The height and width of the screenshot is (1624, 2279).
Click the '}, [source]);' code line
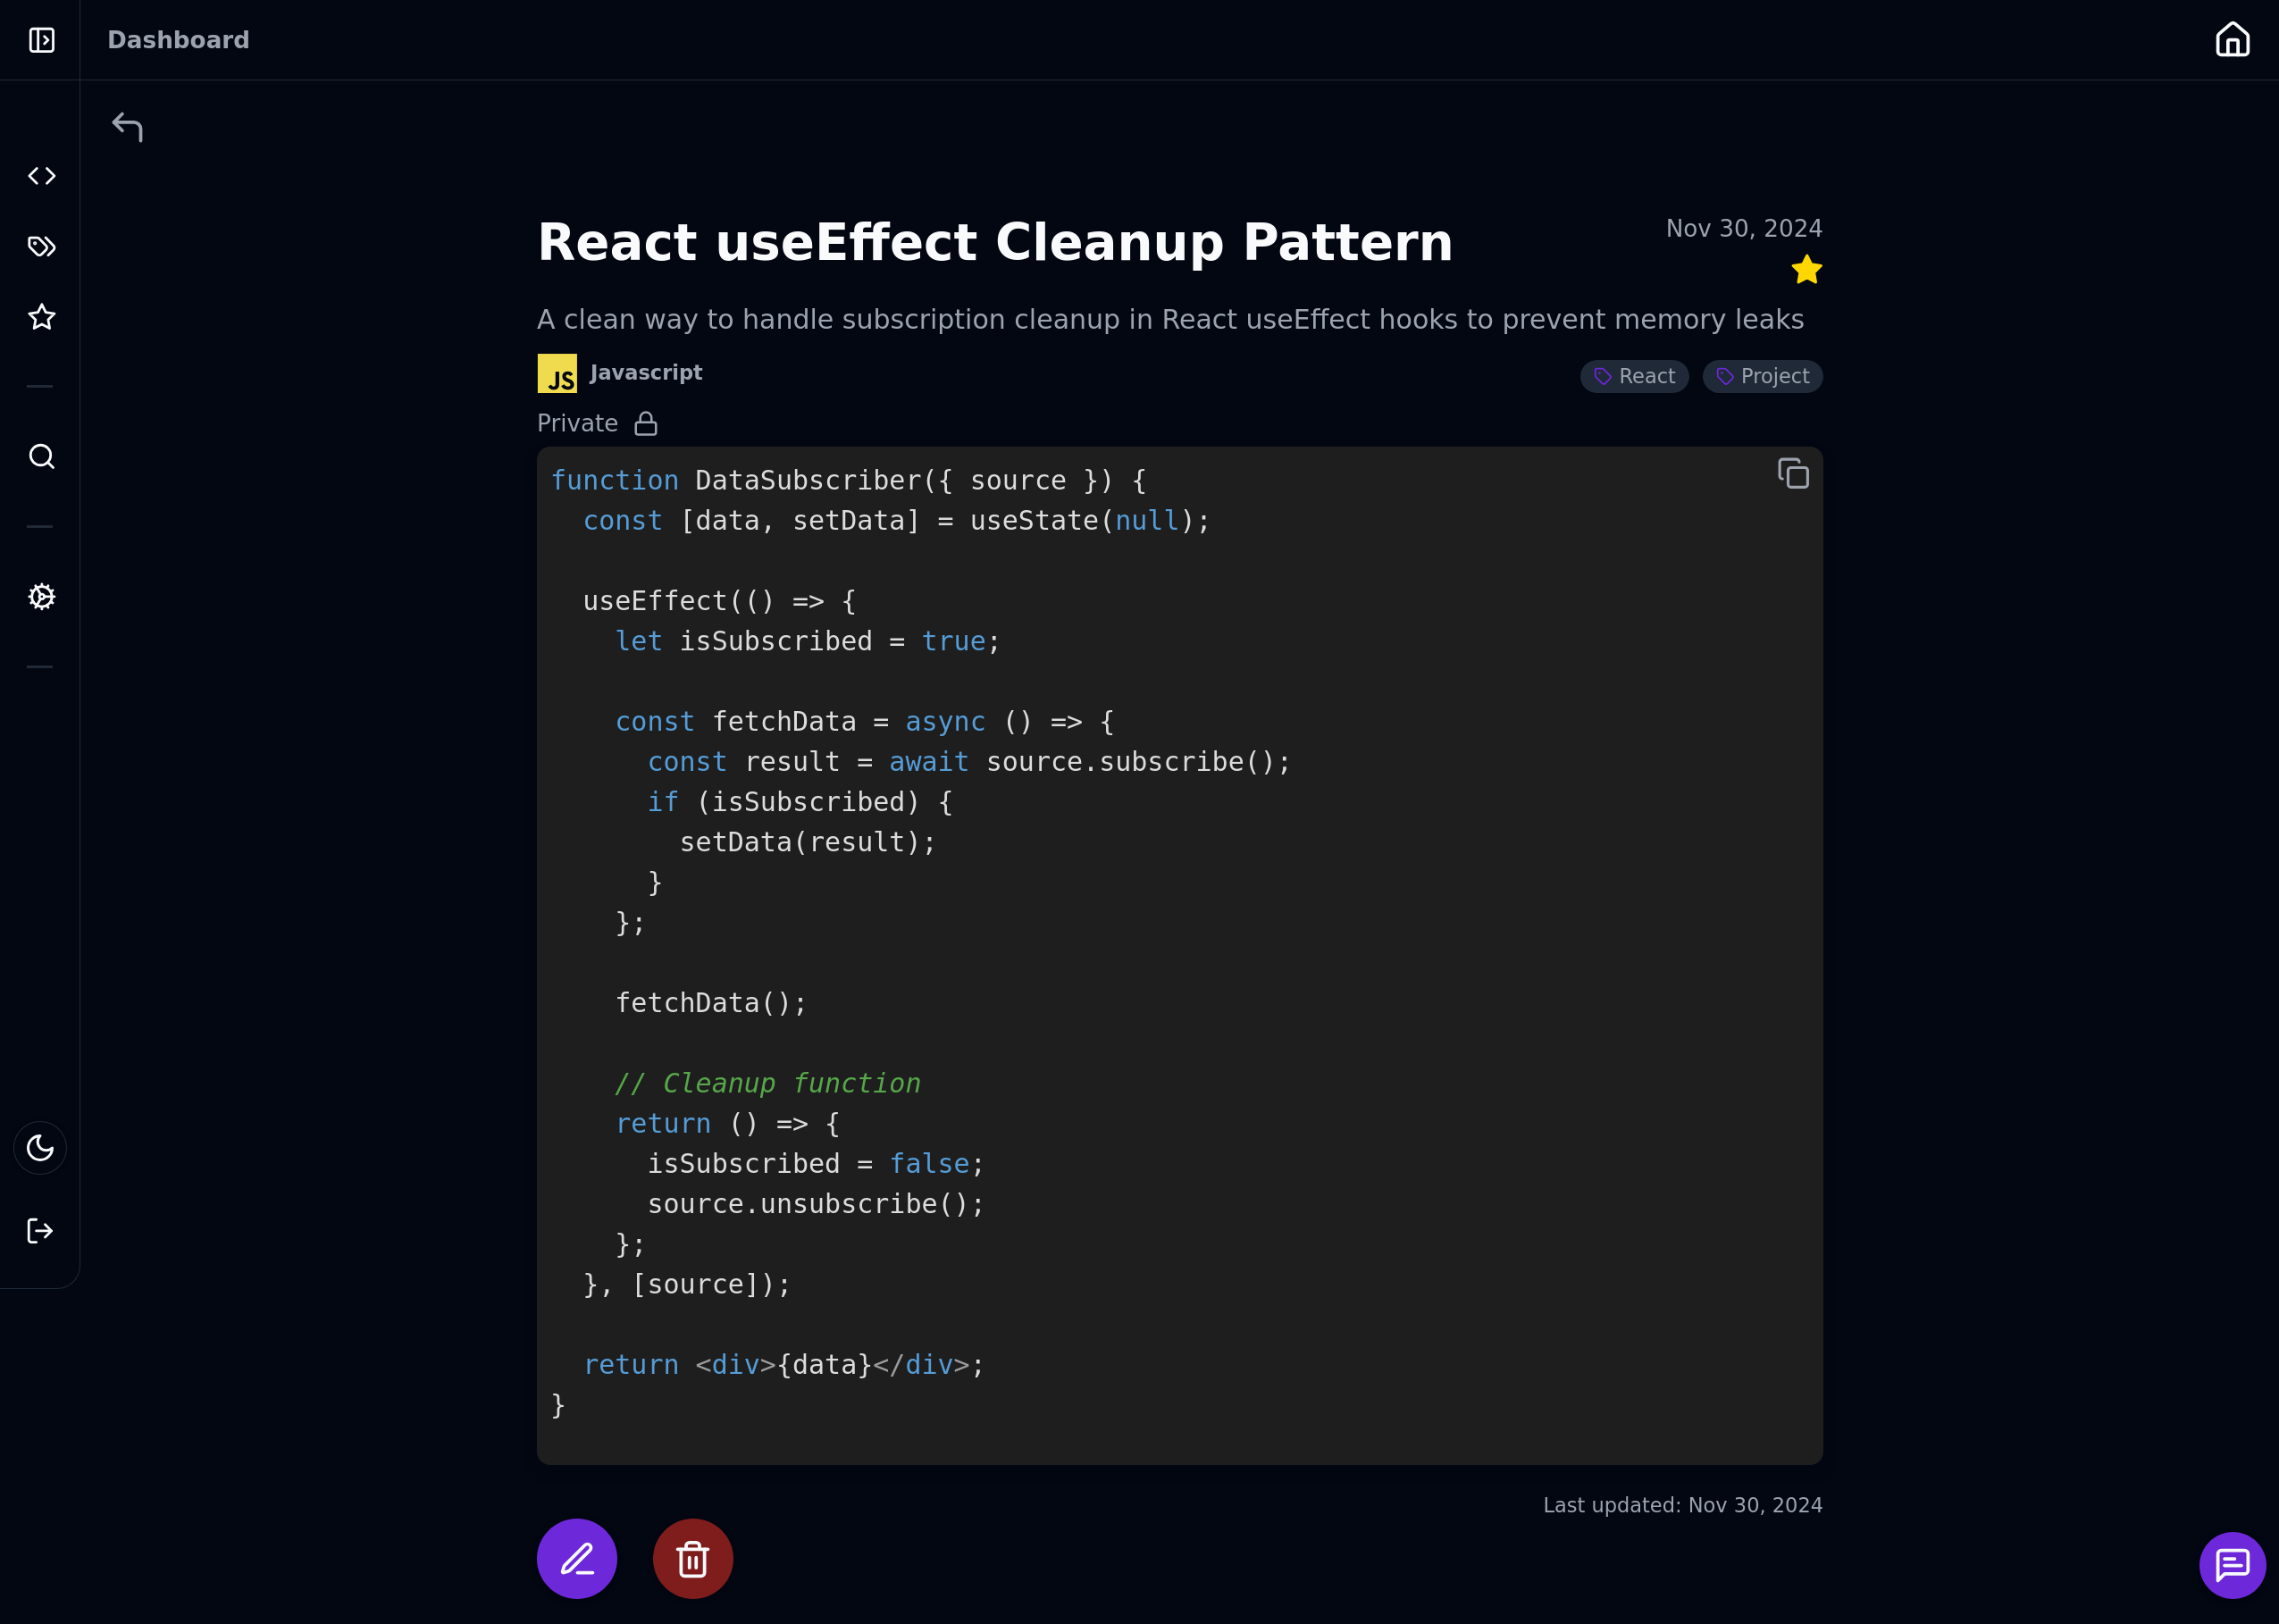coord(687,1284)
